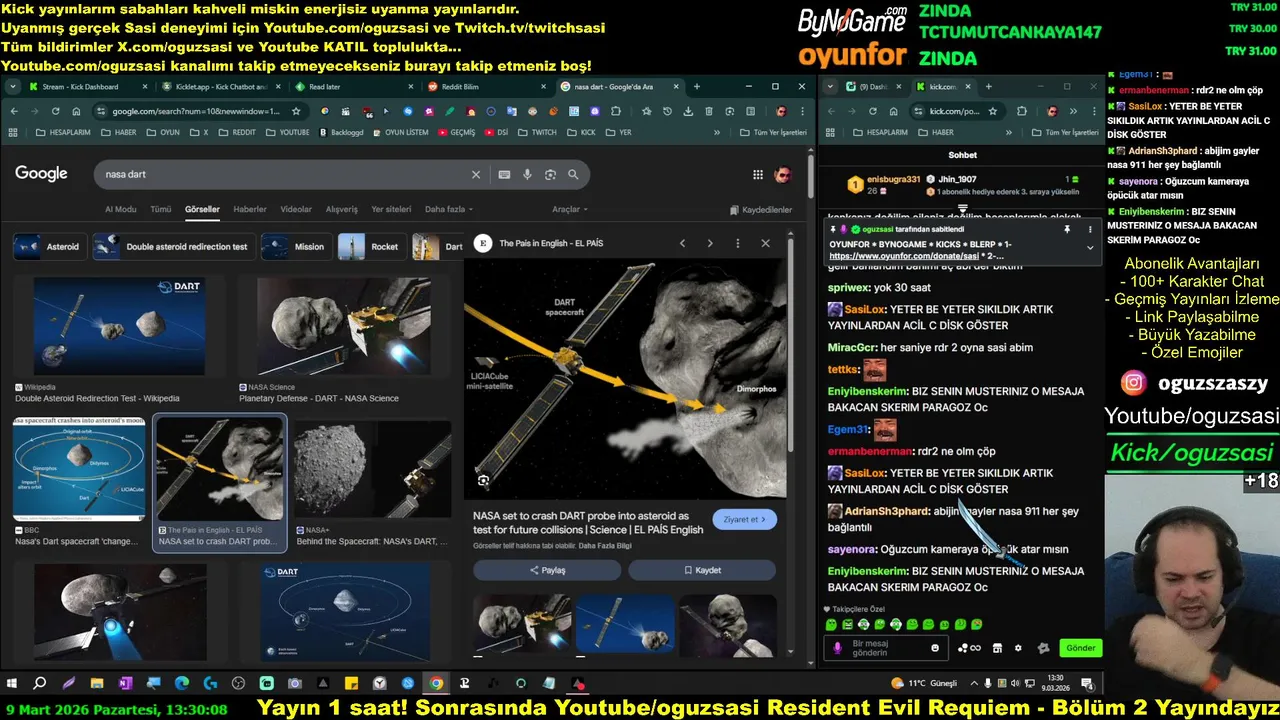Screen dimensions: 1280x720
Task: Open OneNote from the taskbar
Action: pos(125,684)
